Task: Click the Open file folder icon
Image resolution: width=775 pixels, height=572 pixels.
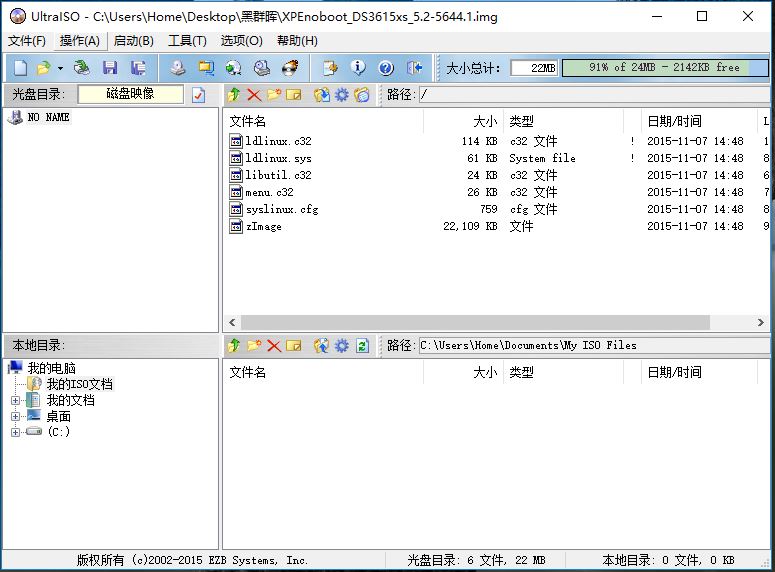Action: click(44, 68)
